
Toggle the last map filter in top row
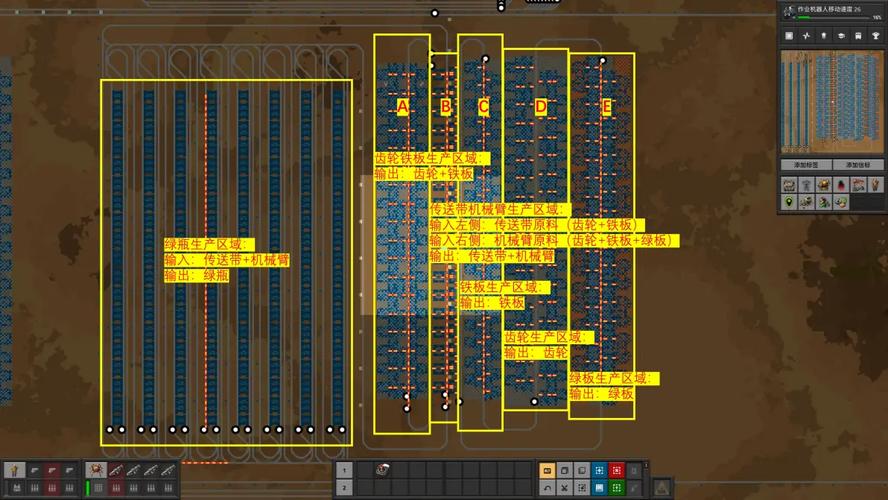tap(876, 185)
